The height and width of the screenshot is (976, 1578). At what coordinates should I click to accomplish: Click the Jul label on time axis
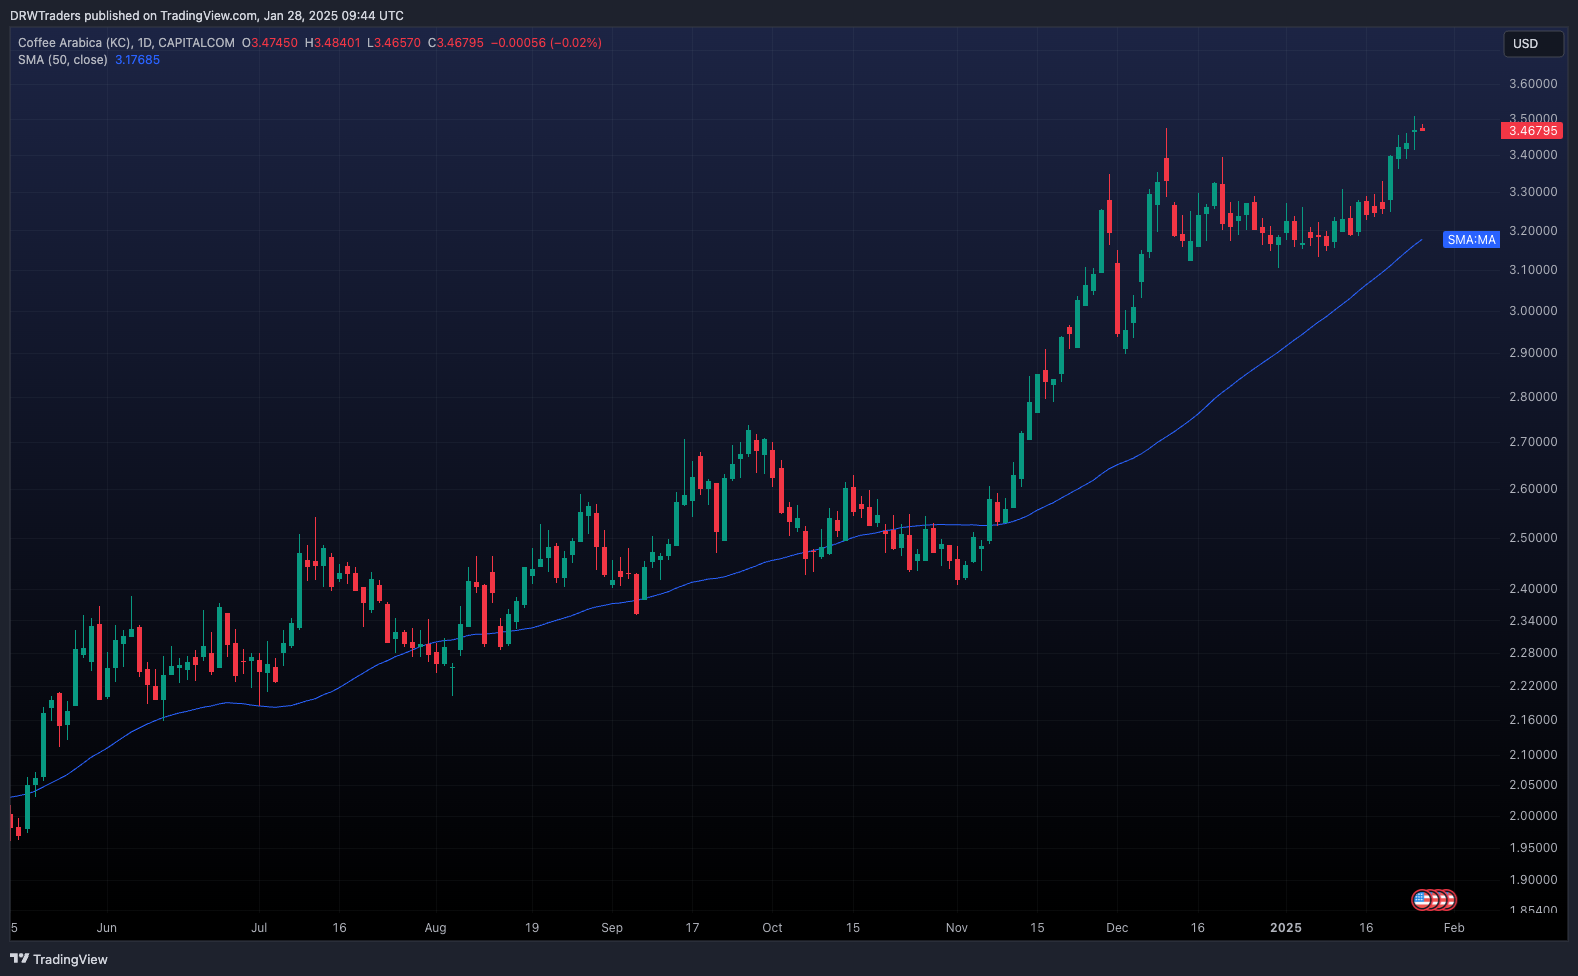point(259,928)
